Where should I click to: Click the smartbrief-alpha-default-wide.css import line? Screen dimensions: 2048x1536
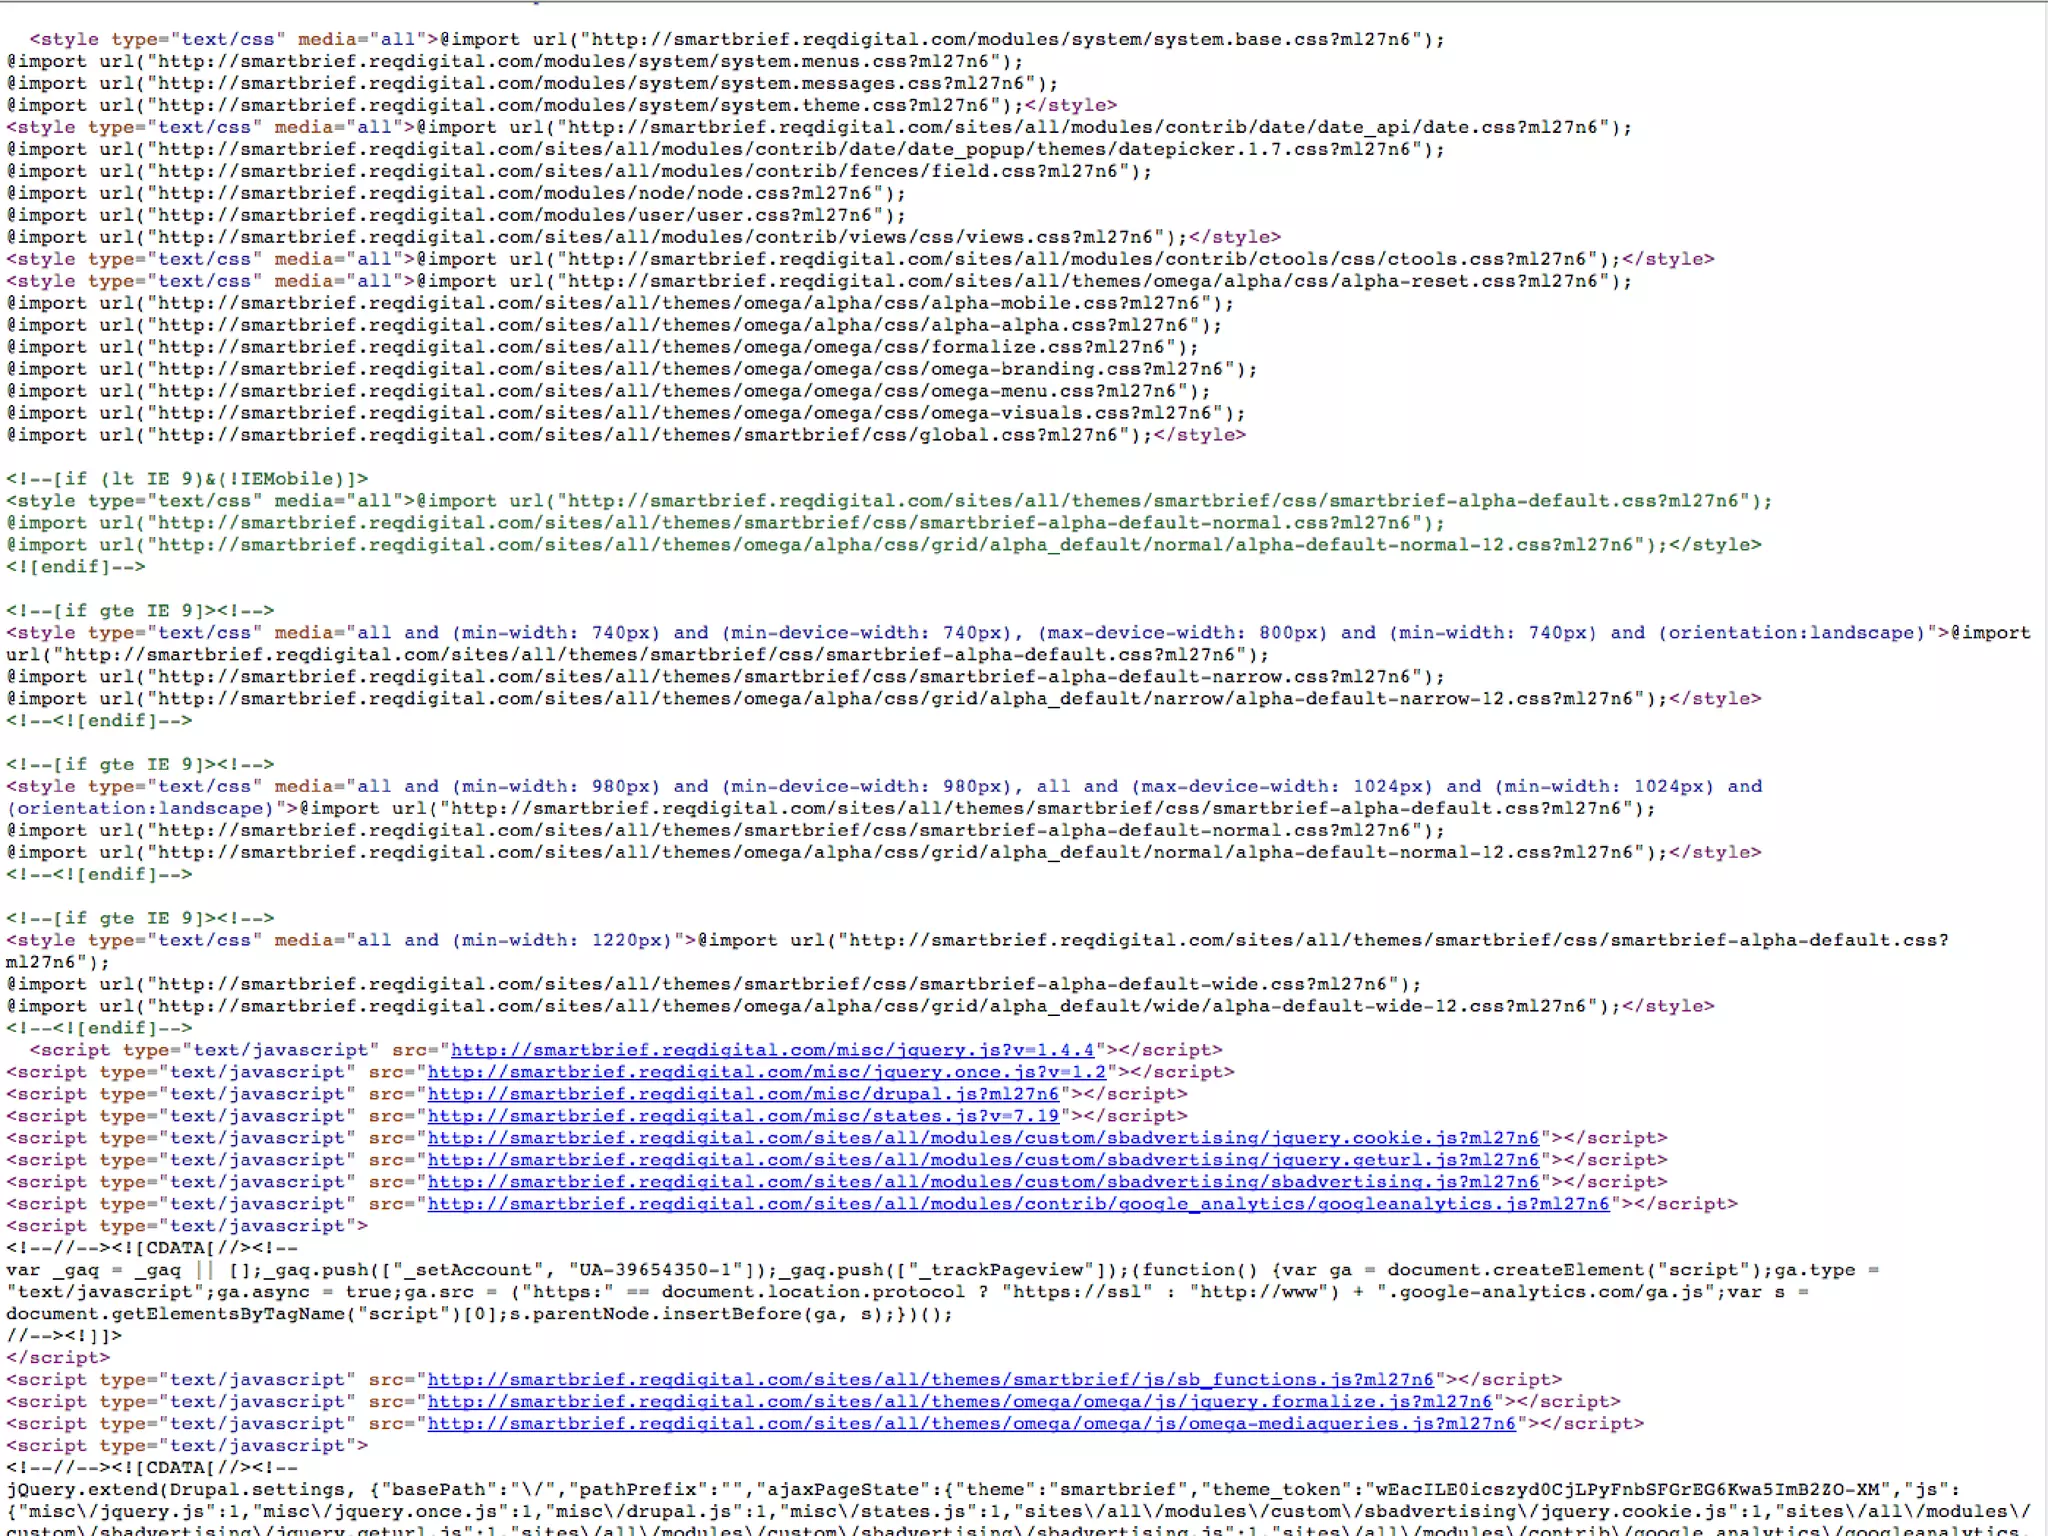[714, 985]
